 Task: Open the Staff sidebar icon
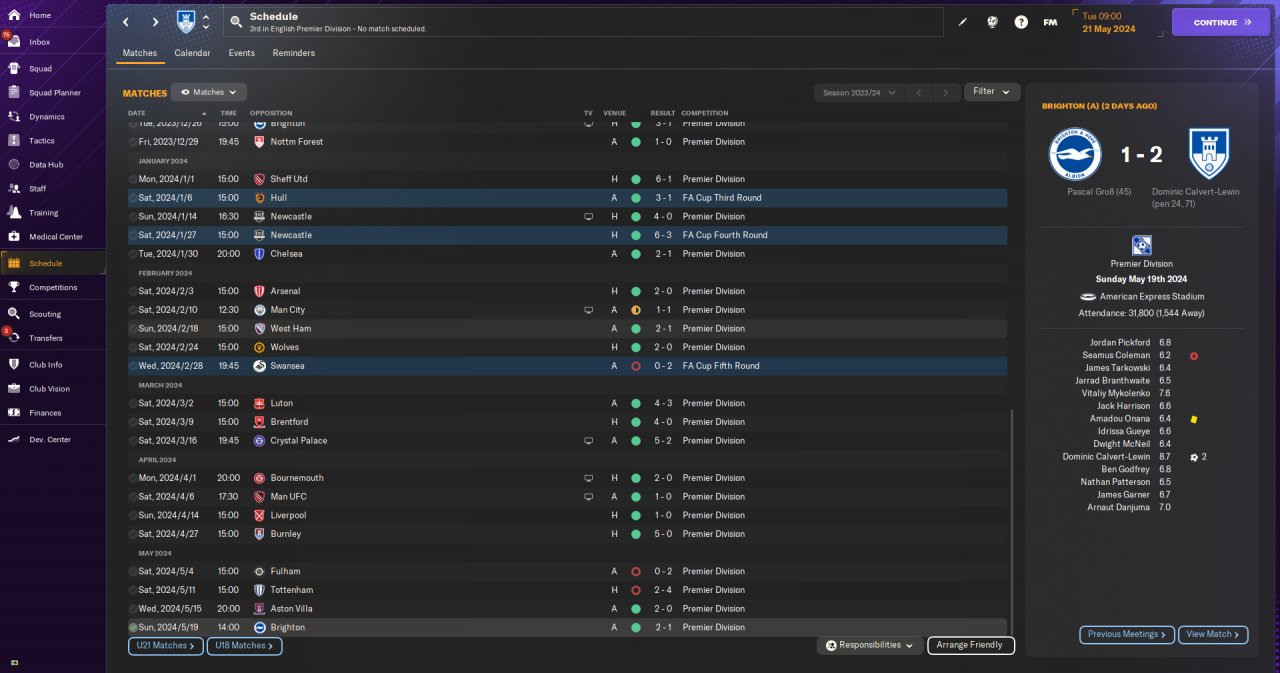click(14, 188)
